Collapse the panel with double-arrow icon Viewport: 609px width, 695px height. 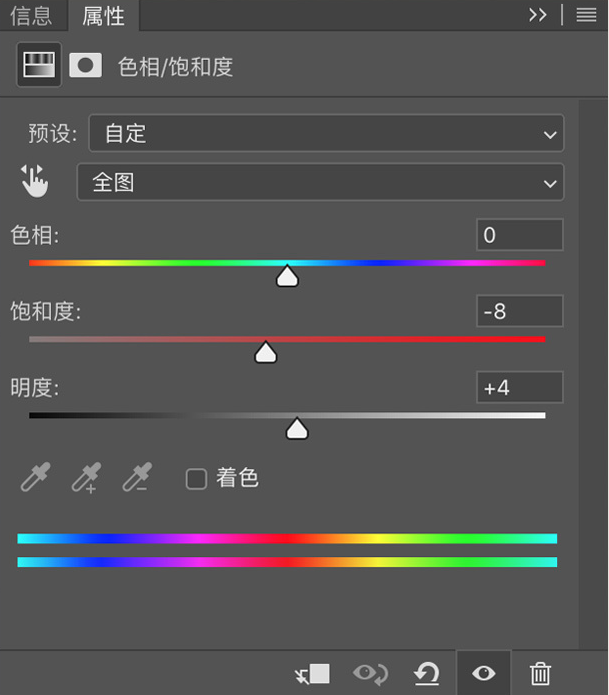[538, 15]
